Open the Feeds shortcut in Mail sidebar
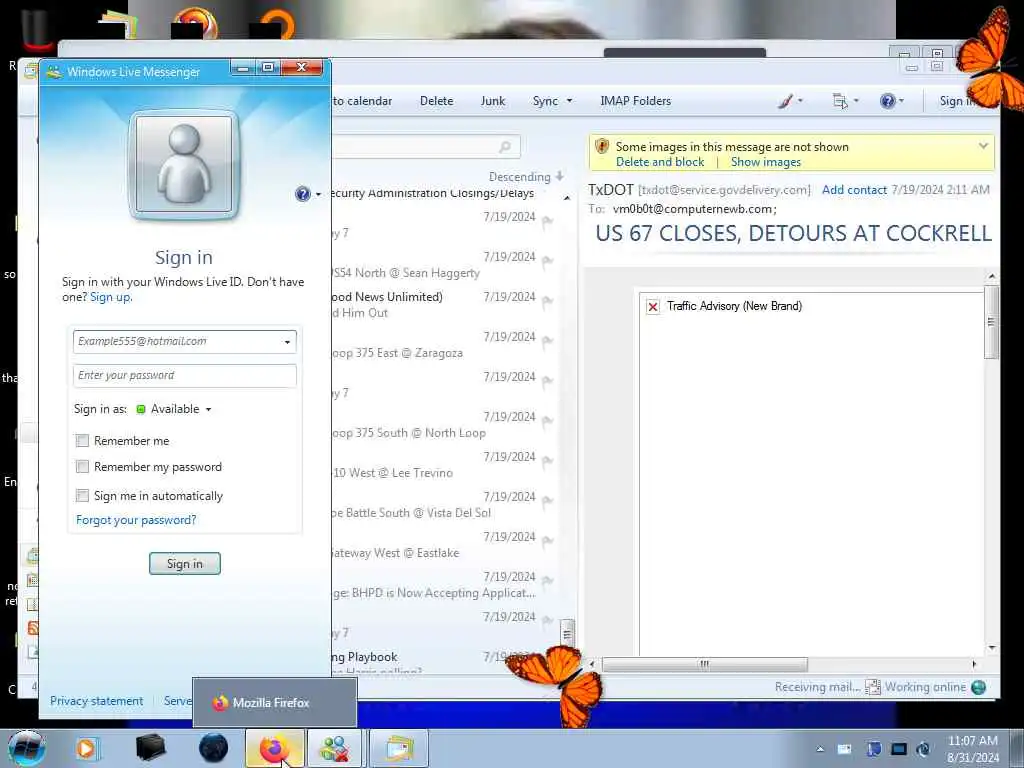Screen dimensions: 1024x768 coord(33,628)
